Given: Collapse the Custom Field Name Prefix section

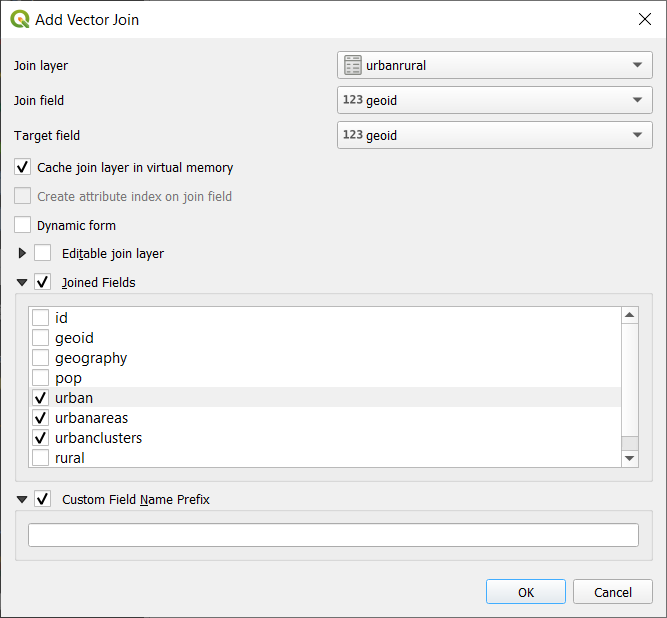Looking at the screenshot, I should [22, 499].
